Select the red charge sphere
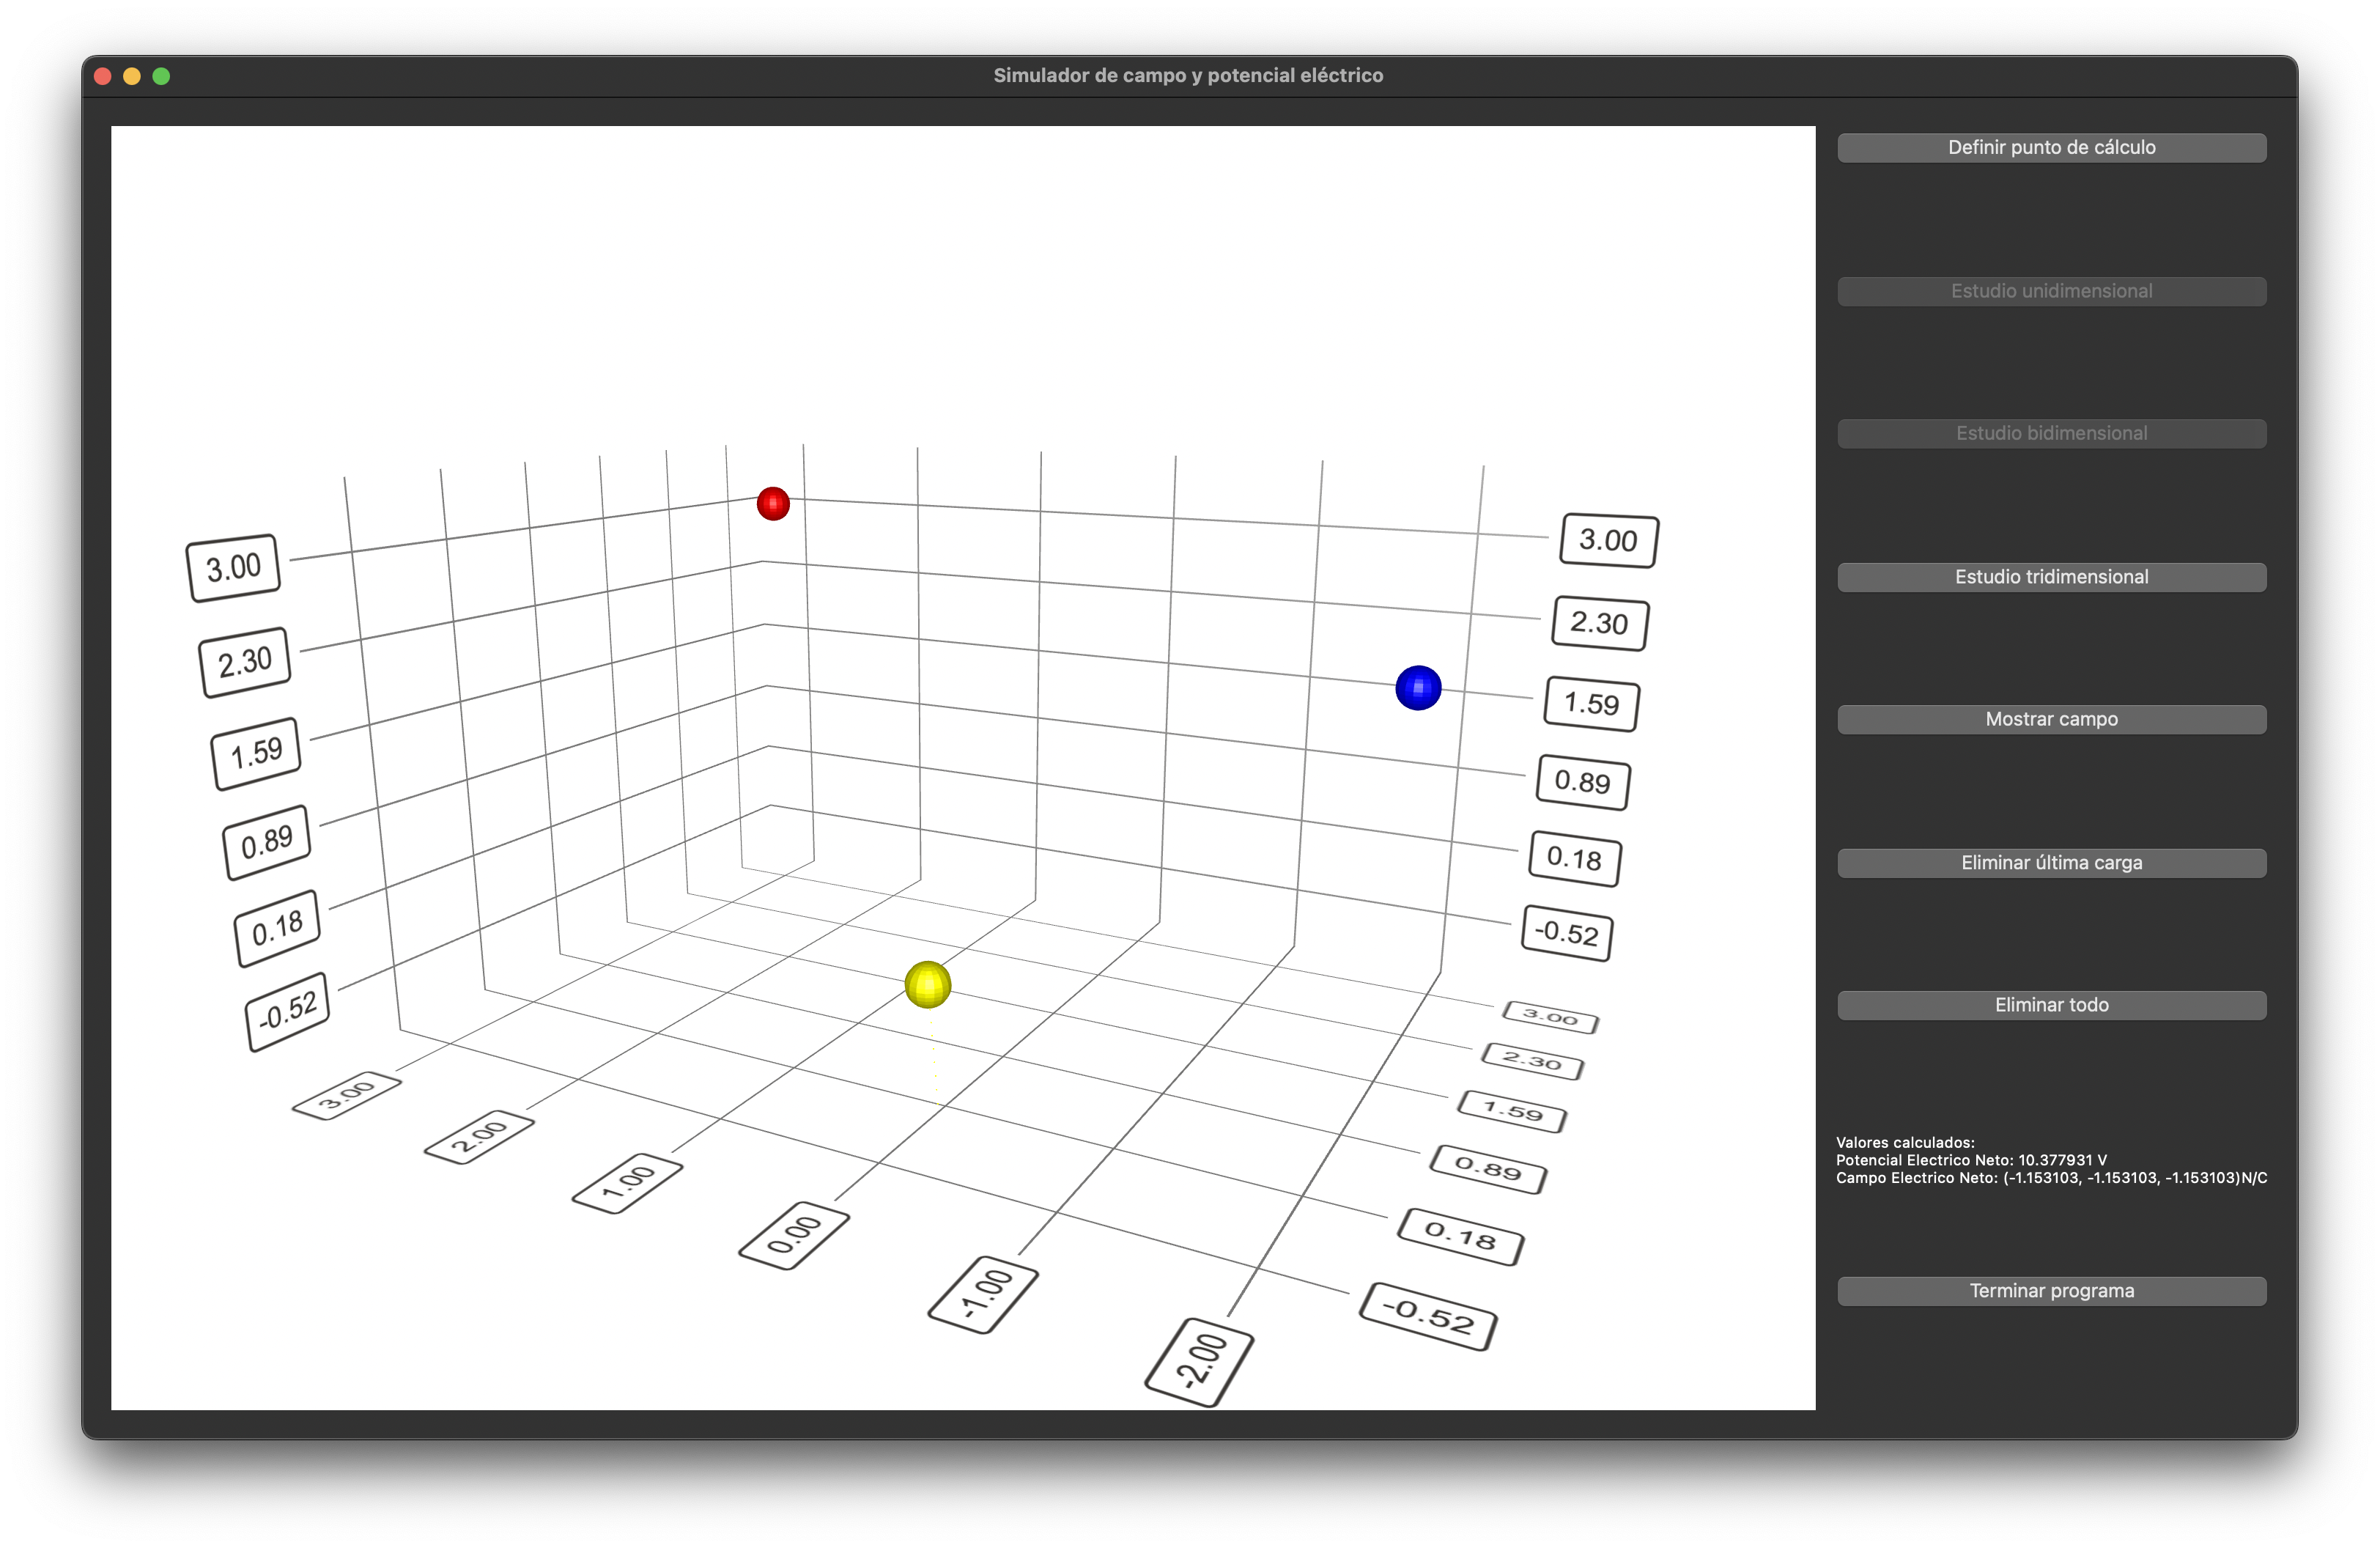2380x1548 pixels. point(773,503)
